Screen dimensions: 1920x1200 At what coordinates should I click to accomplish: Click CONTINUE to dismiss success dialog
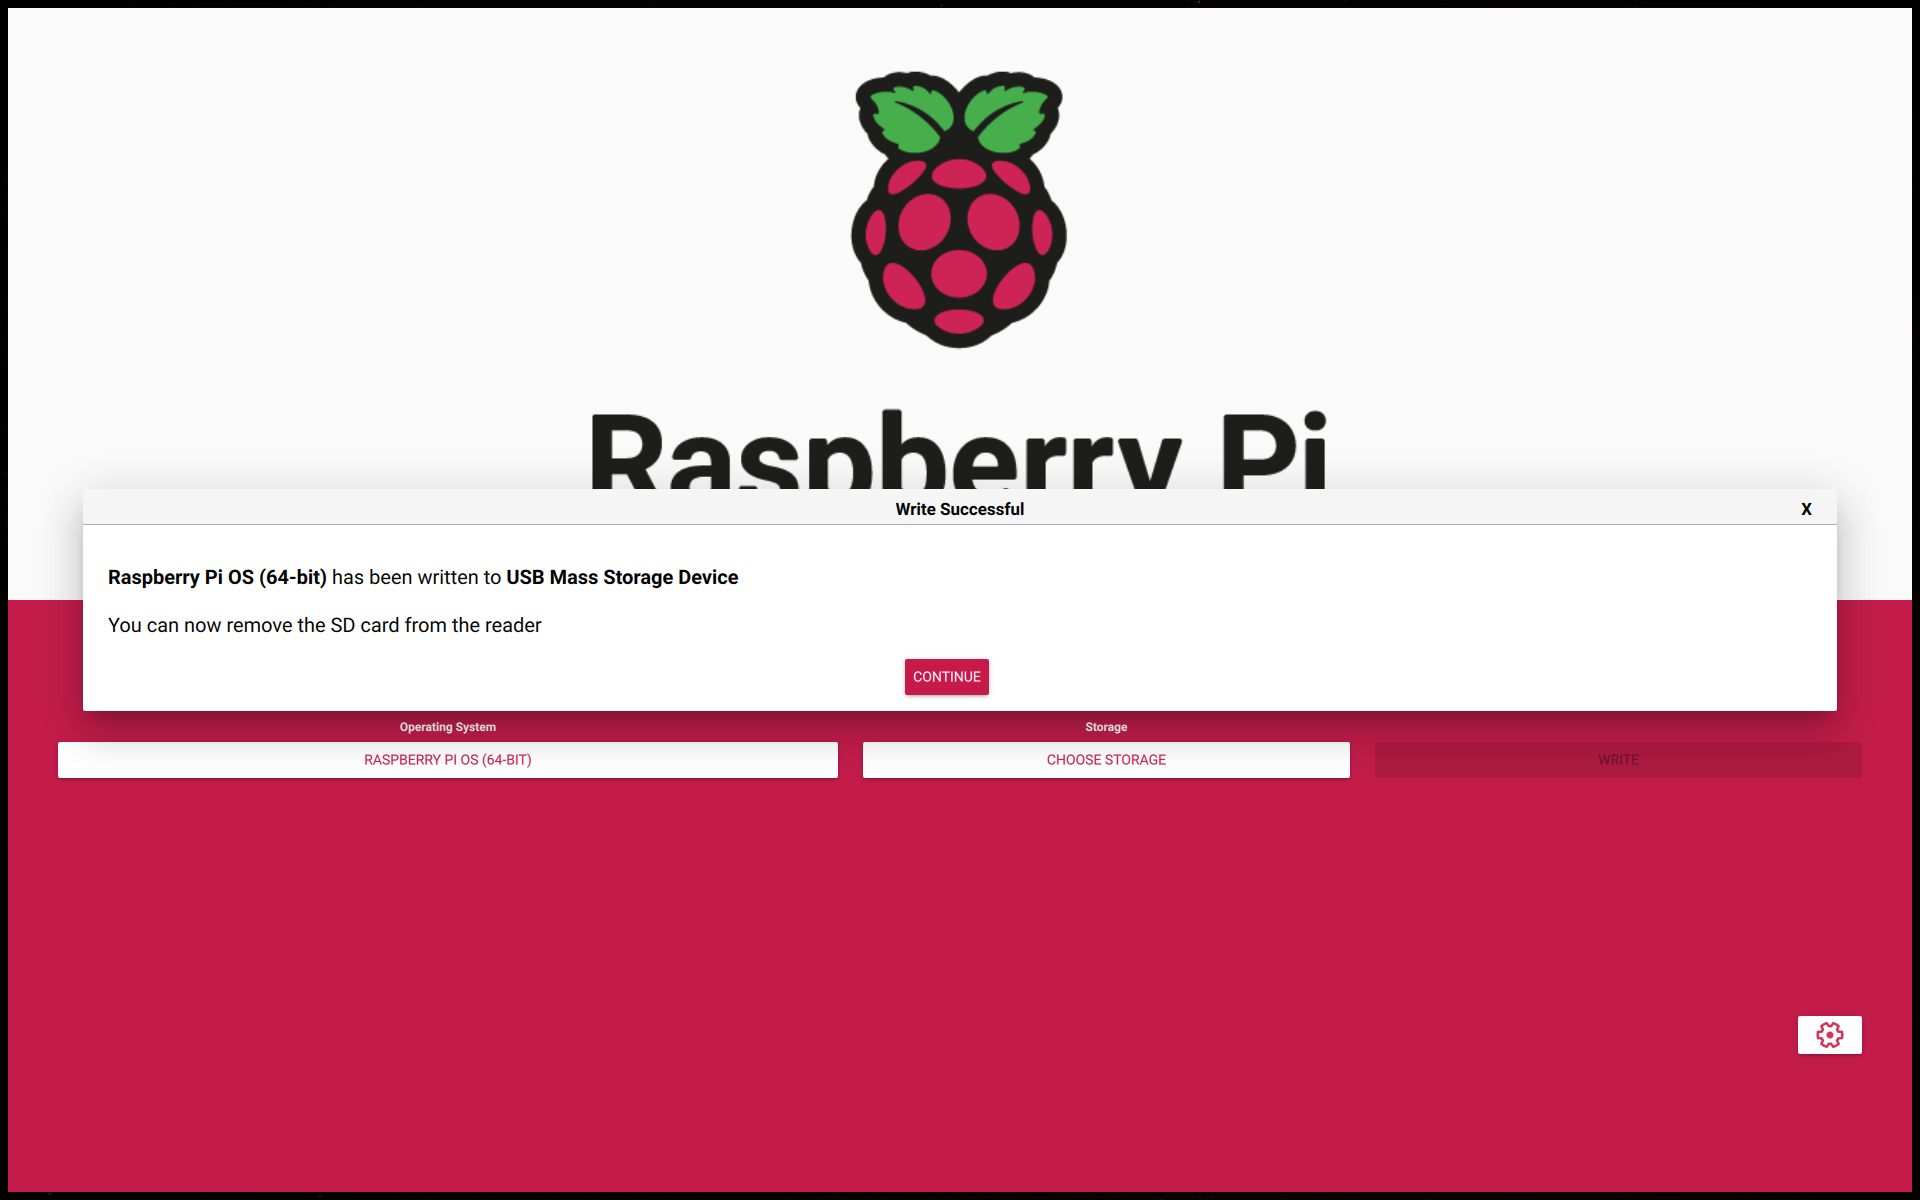(945, 676)
